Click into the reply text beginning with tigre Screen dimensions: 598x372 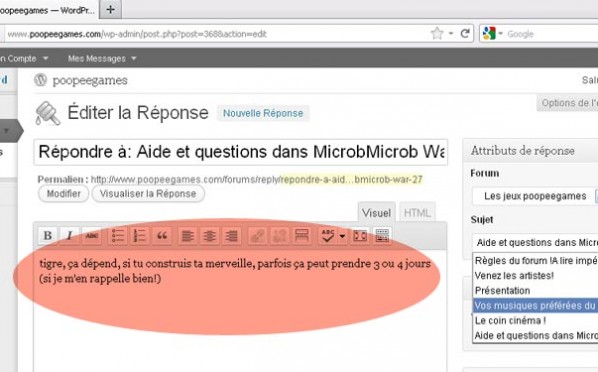point(235,271)
